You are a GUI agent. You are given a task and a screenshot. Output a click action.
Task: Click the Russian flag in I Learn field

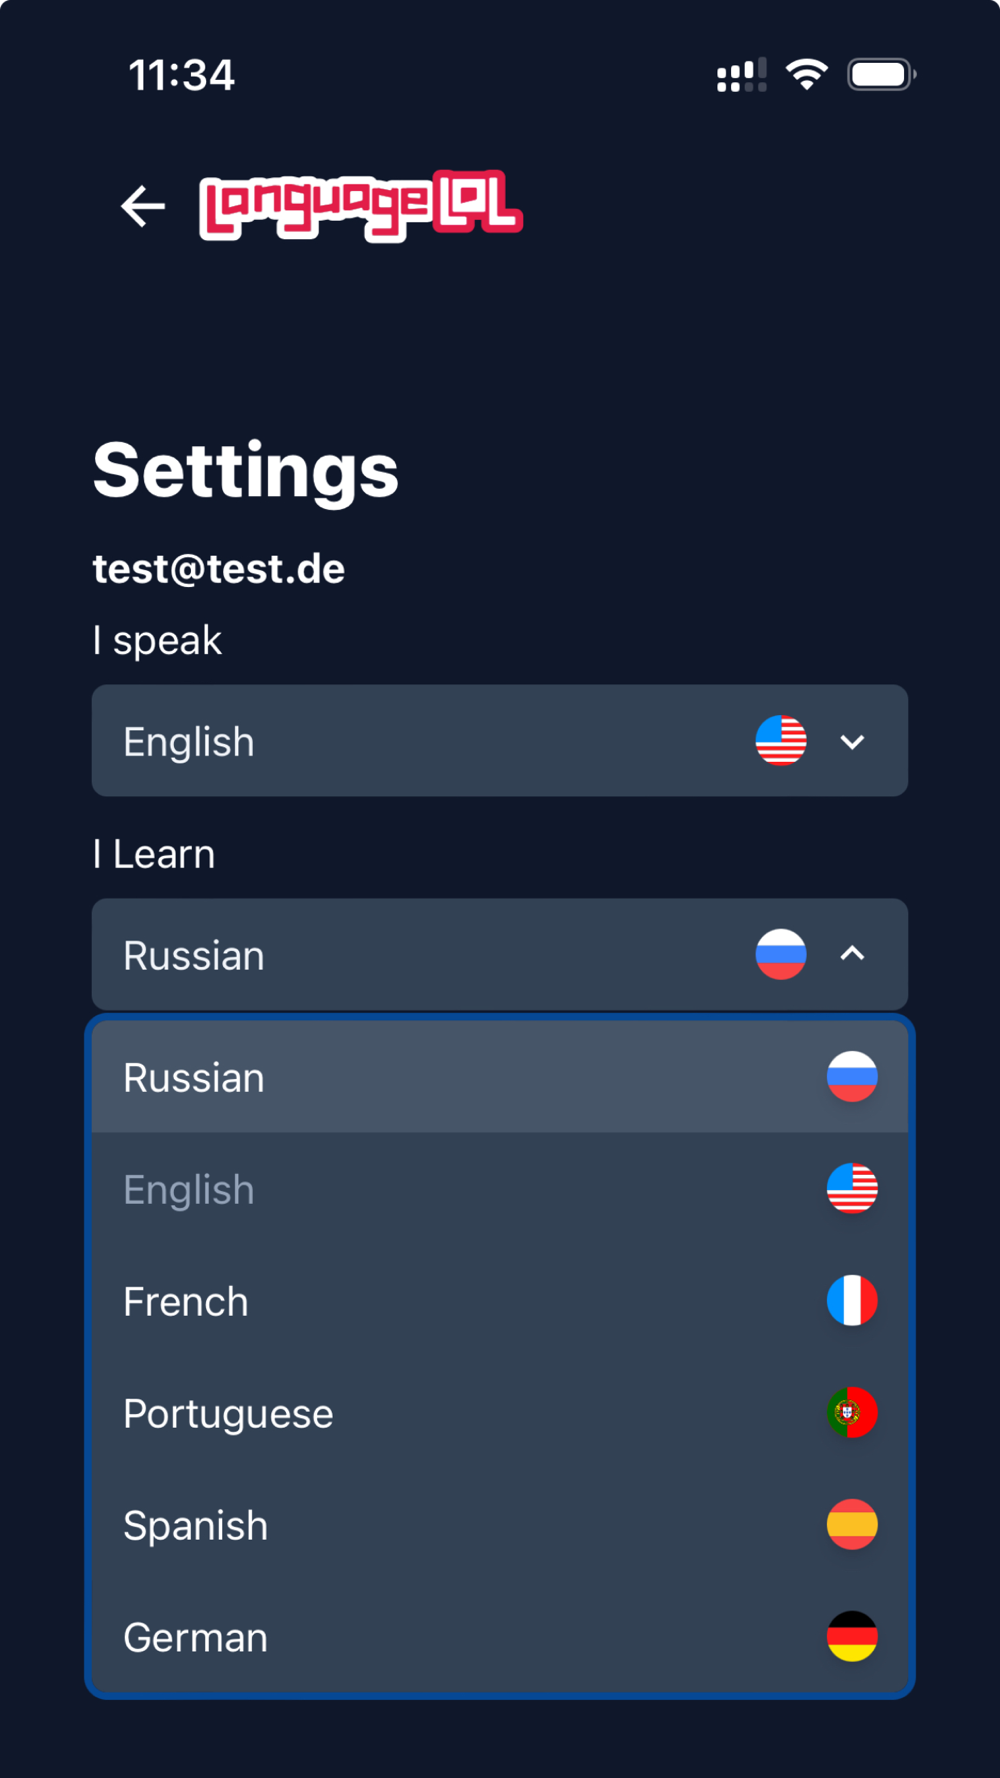point(781,954)
